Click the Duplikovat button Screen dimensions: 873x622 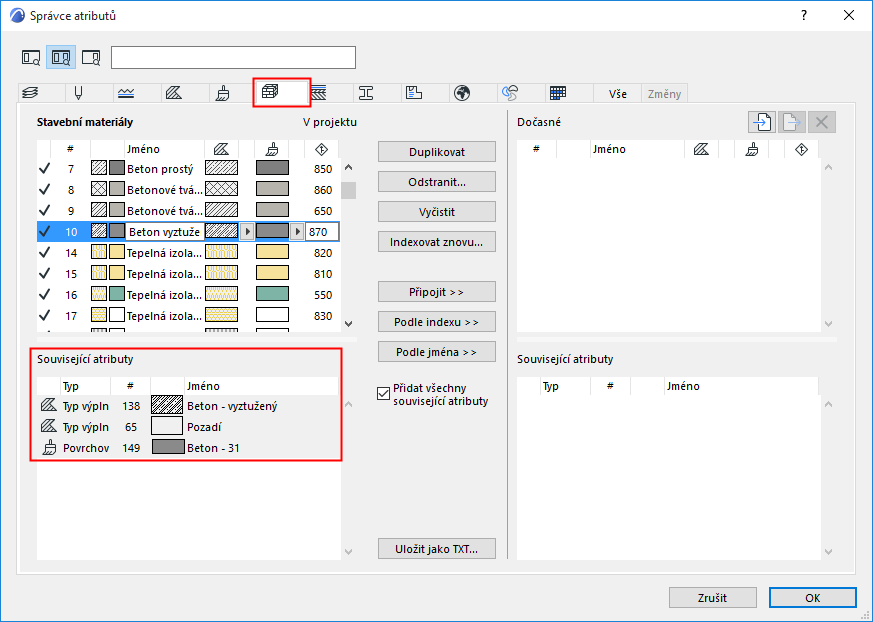[x=436, y=151]
